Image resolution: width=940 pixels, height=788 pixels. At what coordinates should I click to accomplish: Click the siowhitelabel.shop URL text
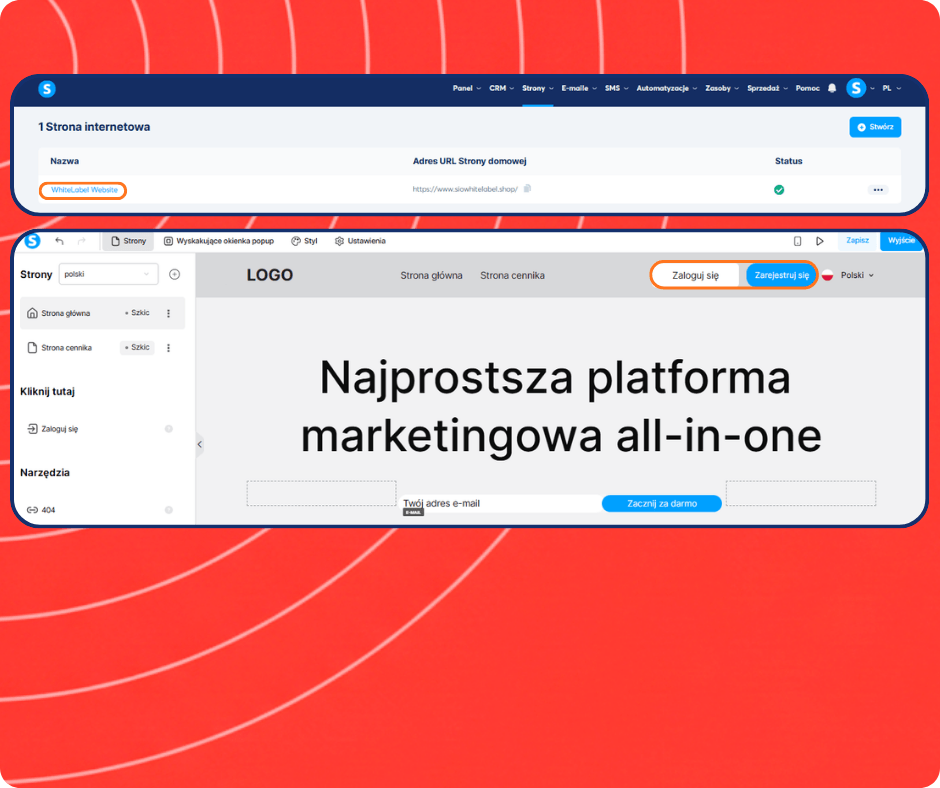tap(465, 189)
